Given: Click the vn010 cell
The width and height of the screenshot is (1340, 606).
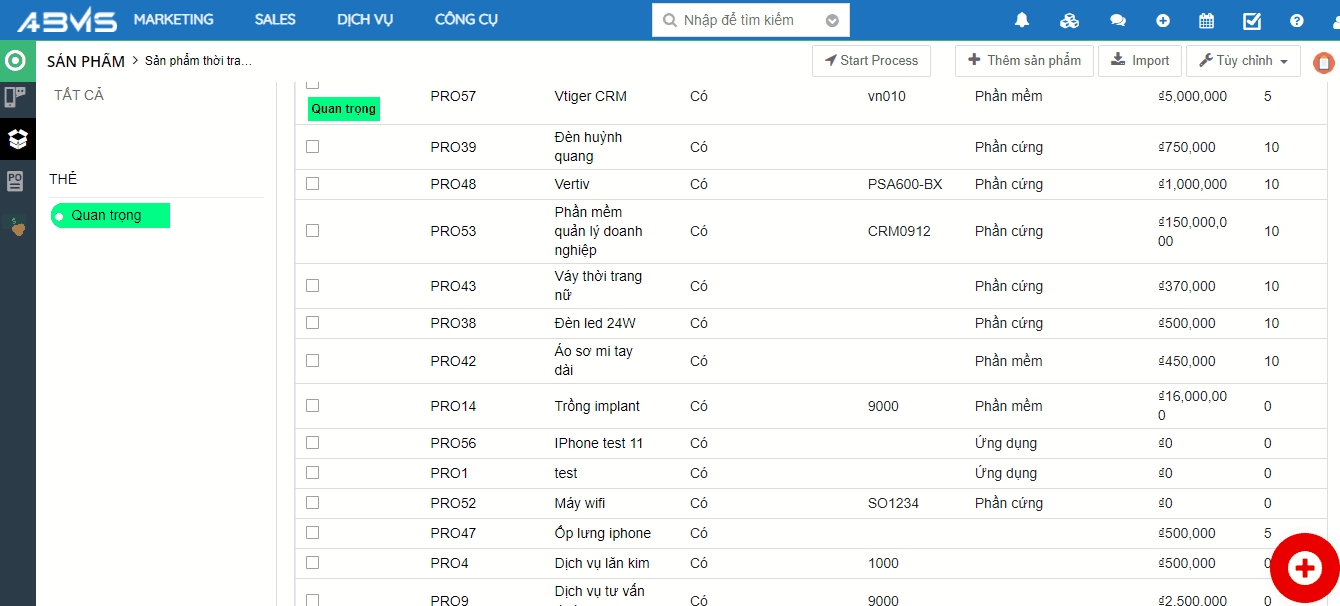Looking at the screenshot, I should pyautogui.click(x=887, y=96).
